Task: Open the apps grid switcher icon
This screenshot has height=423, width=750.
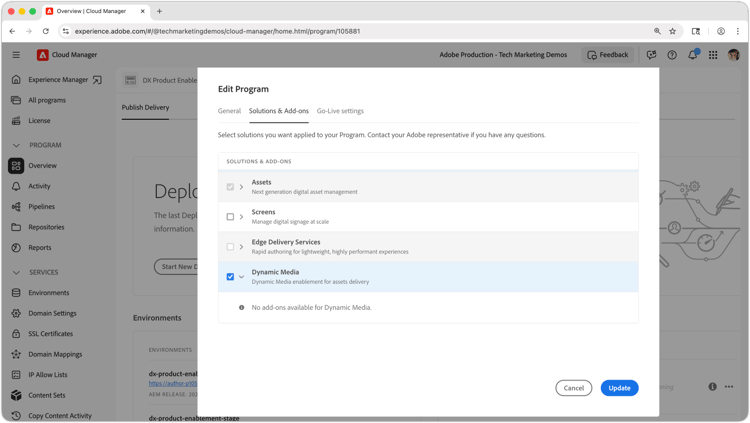Action: [713, 55]
